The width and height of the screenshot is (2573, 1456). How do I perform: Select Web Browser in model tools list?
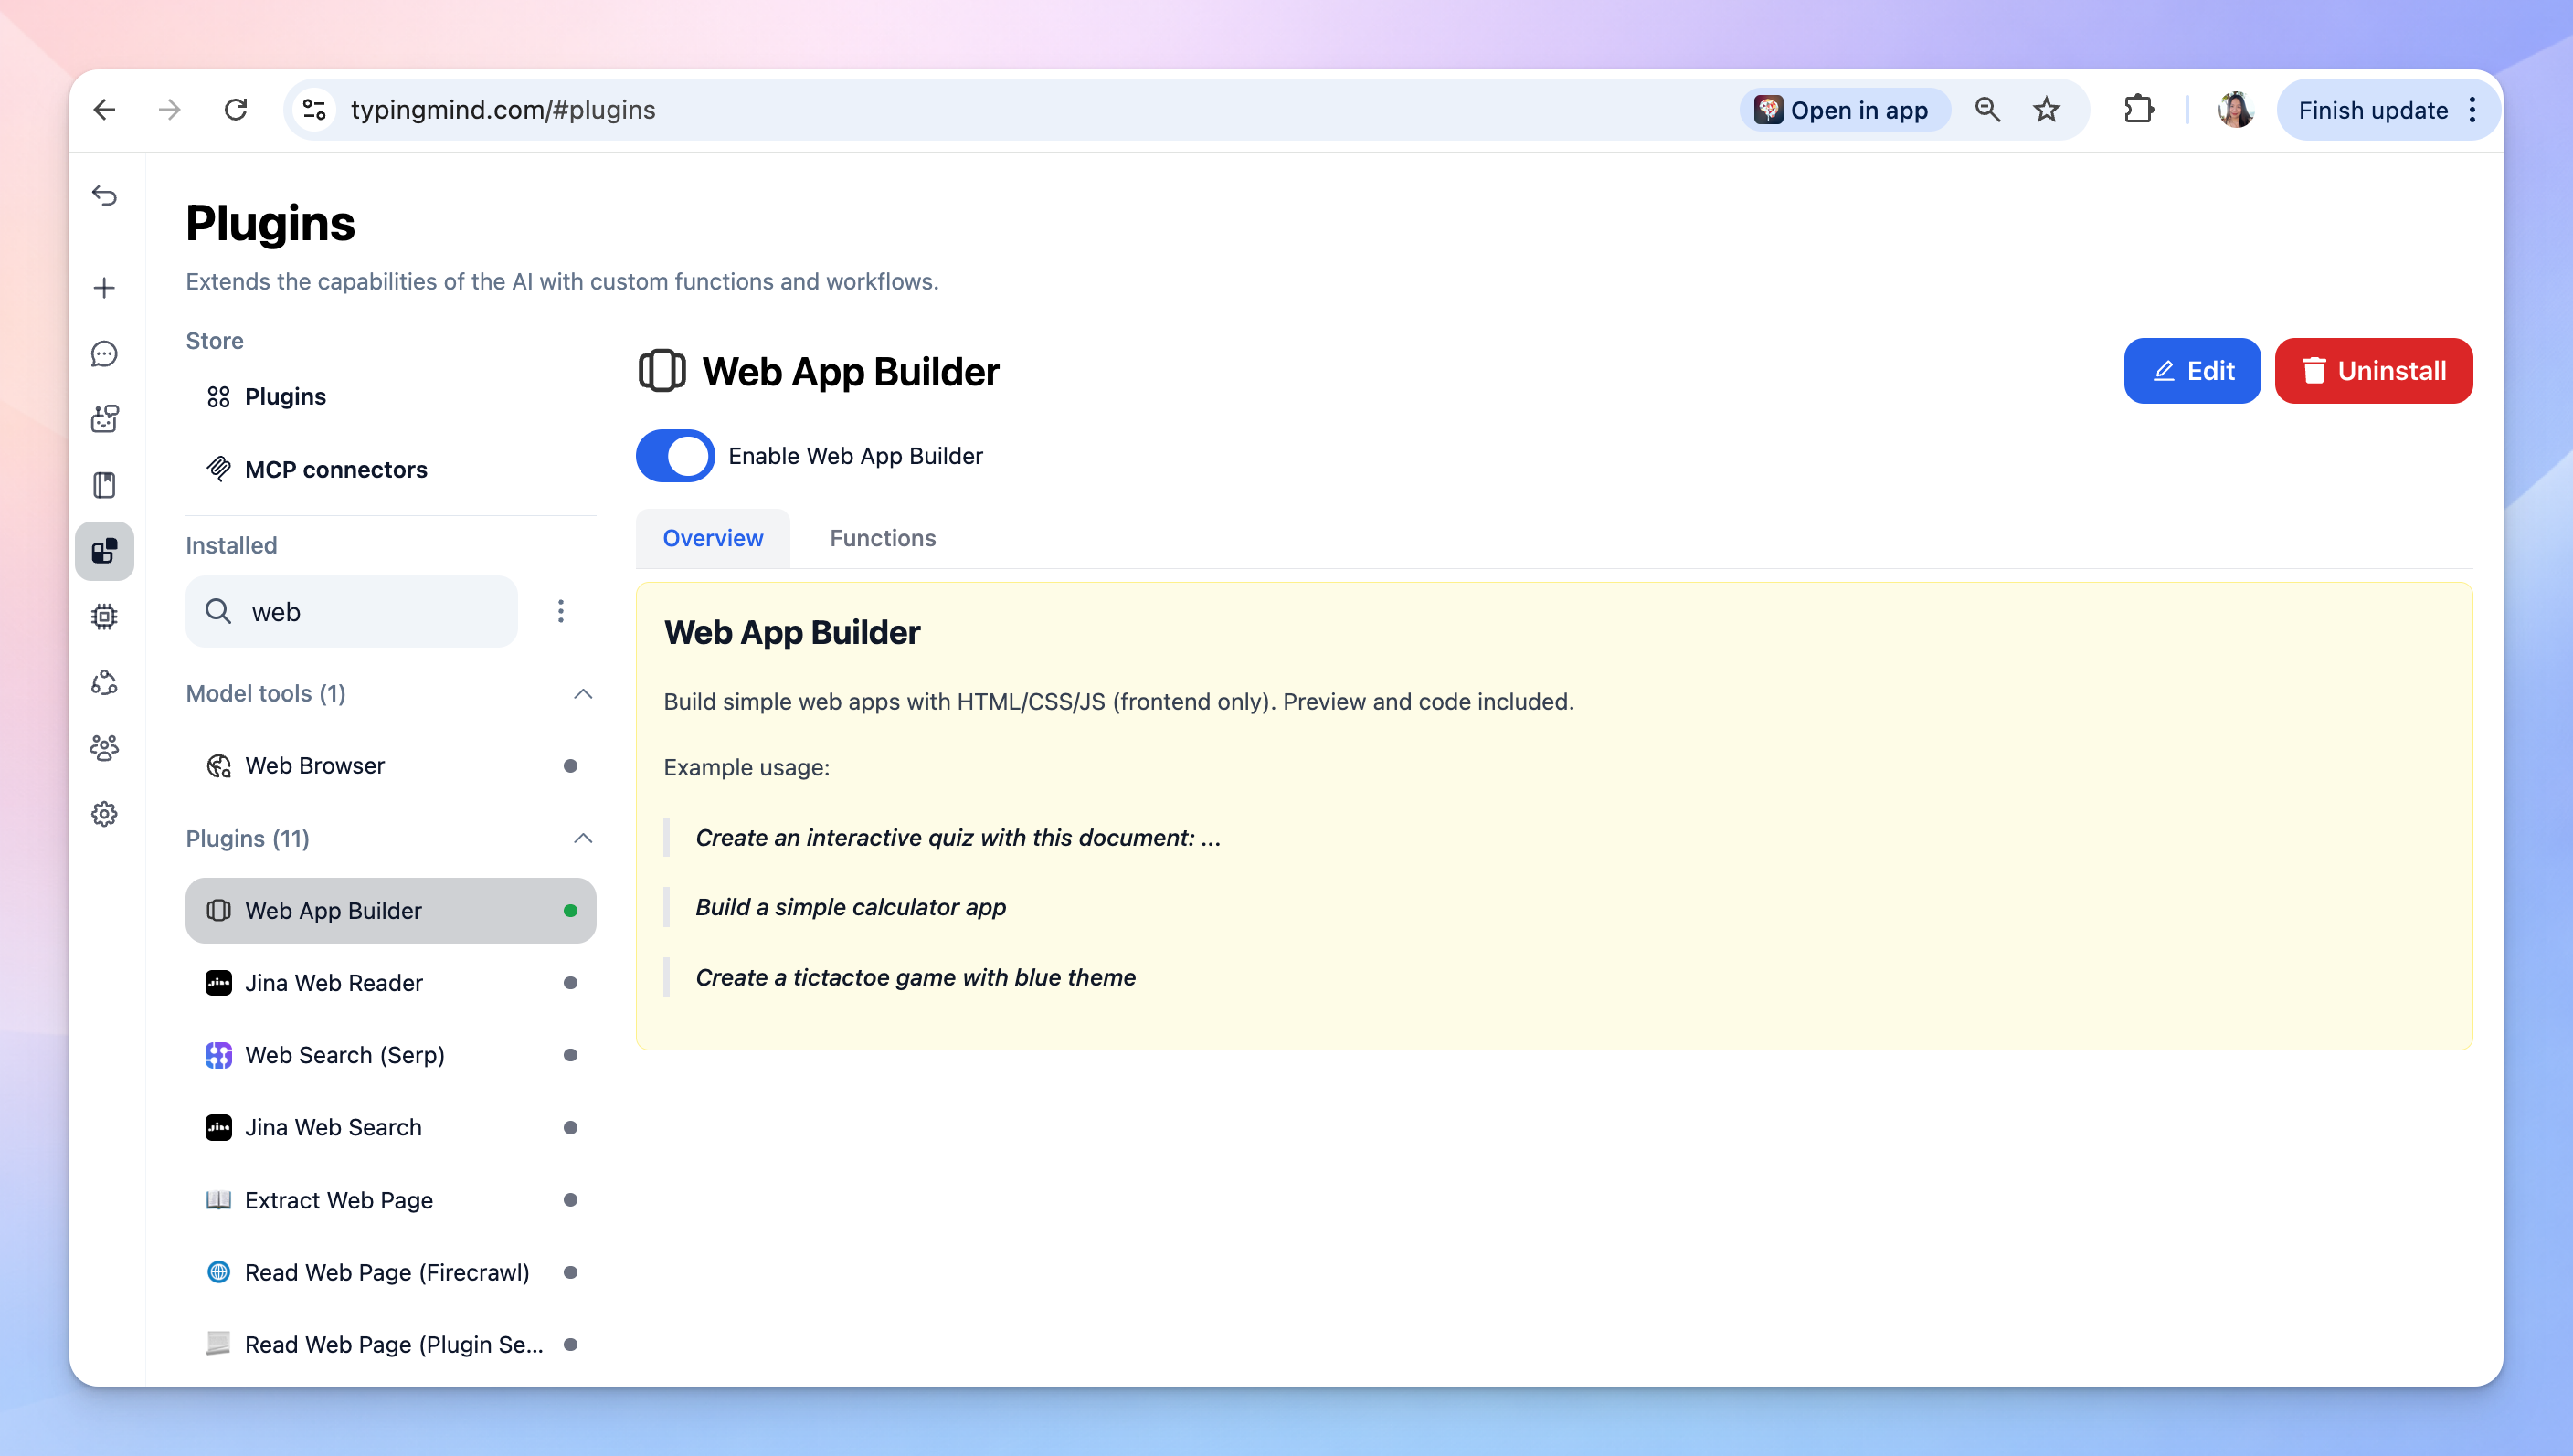tap(391, 766)
